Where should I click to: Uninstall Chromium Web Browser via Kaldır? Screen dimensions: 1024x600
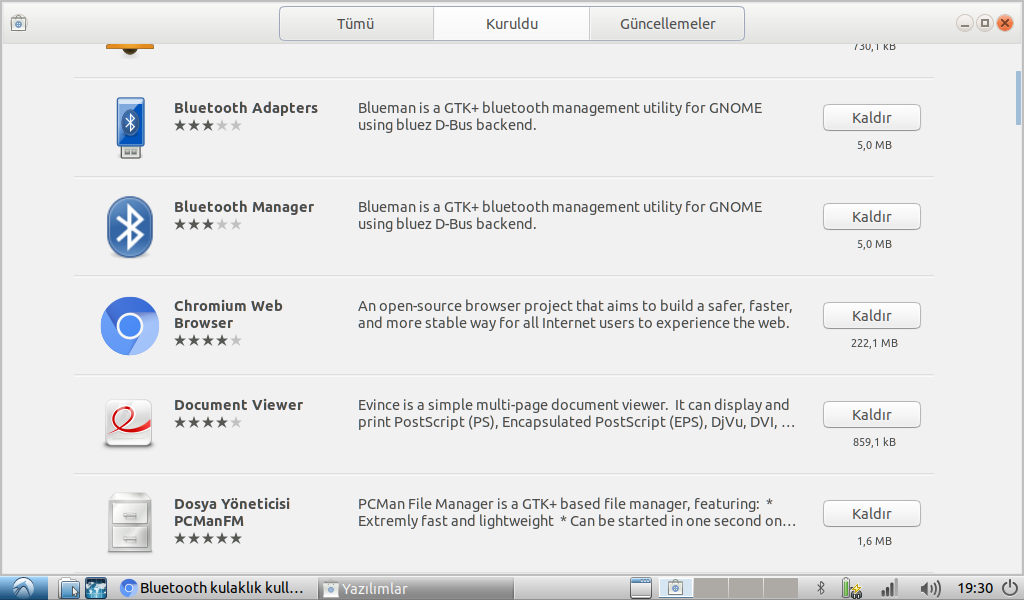click(x=871, y=316)
